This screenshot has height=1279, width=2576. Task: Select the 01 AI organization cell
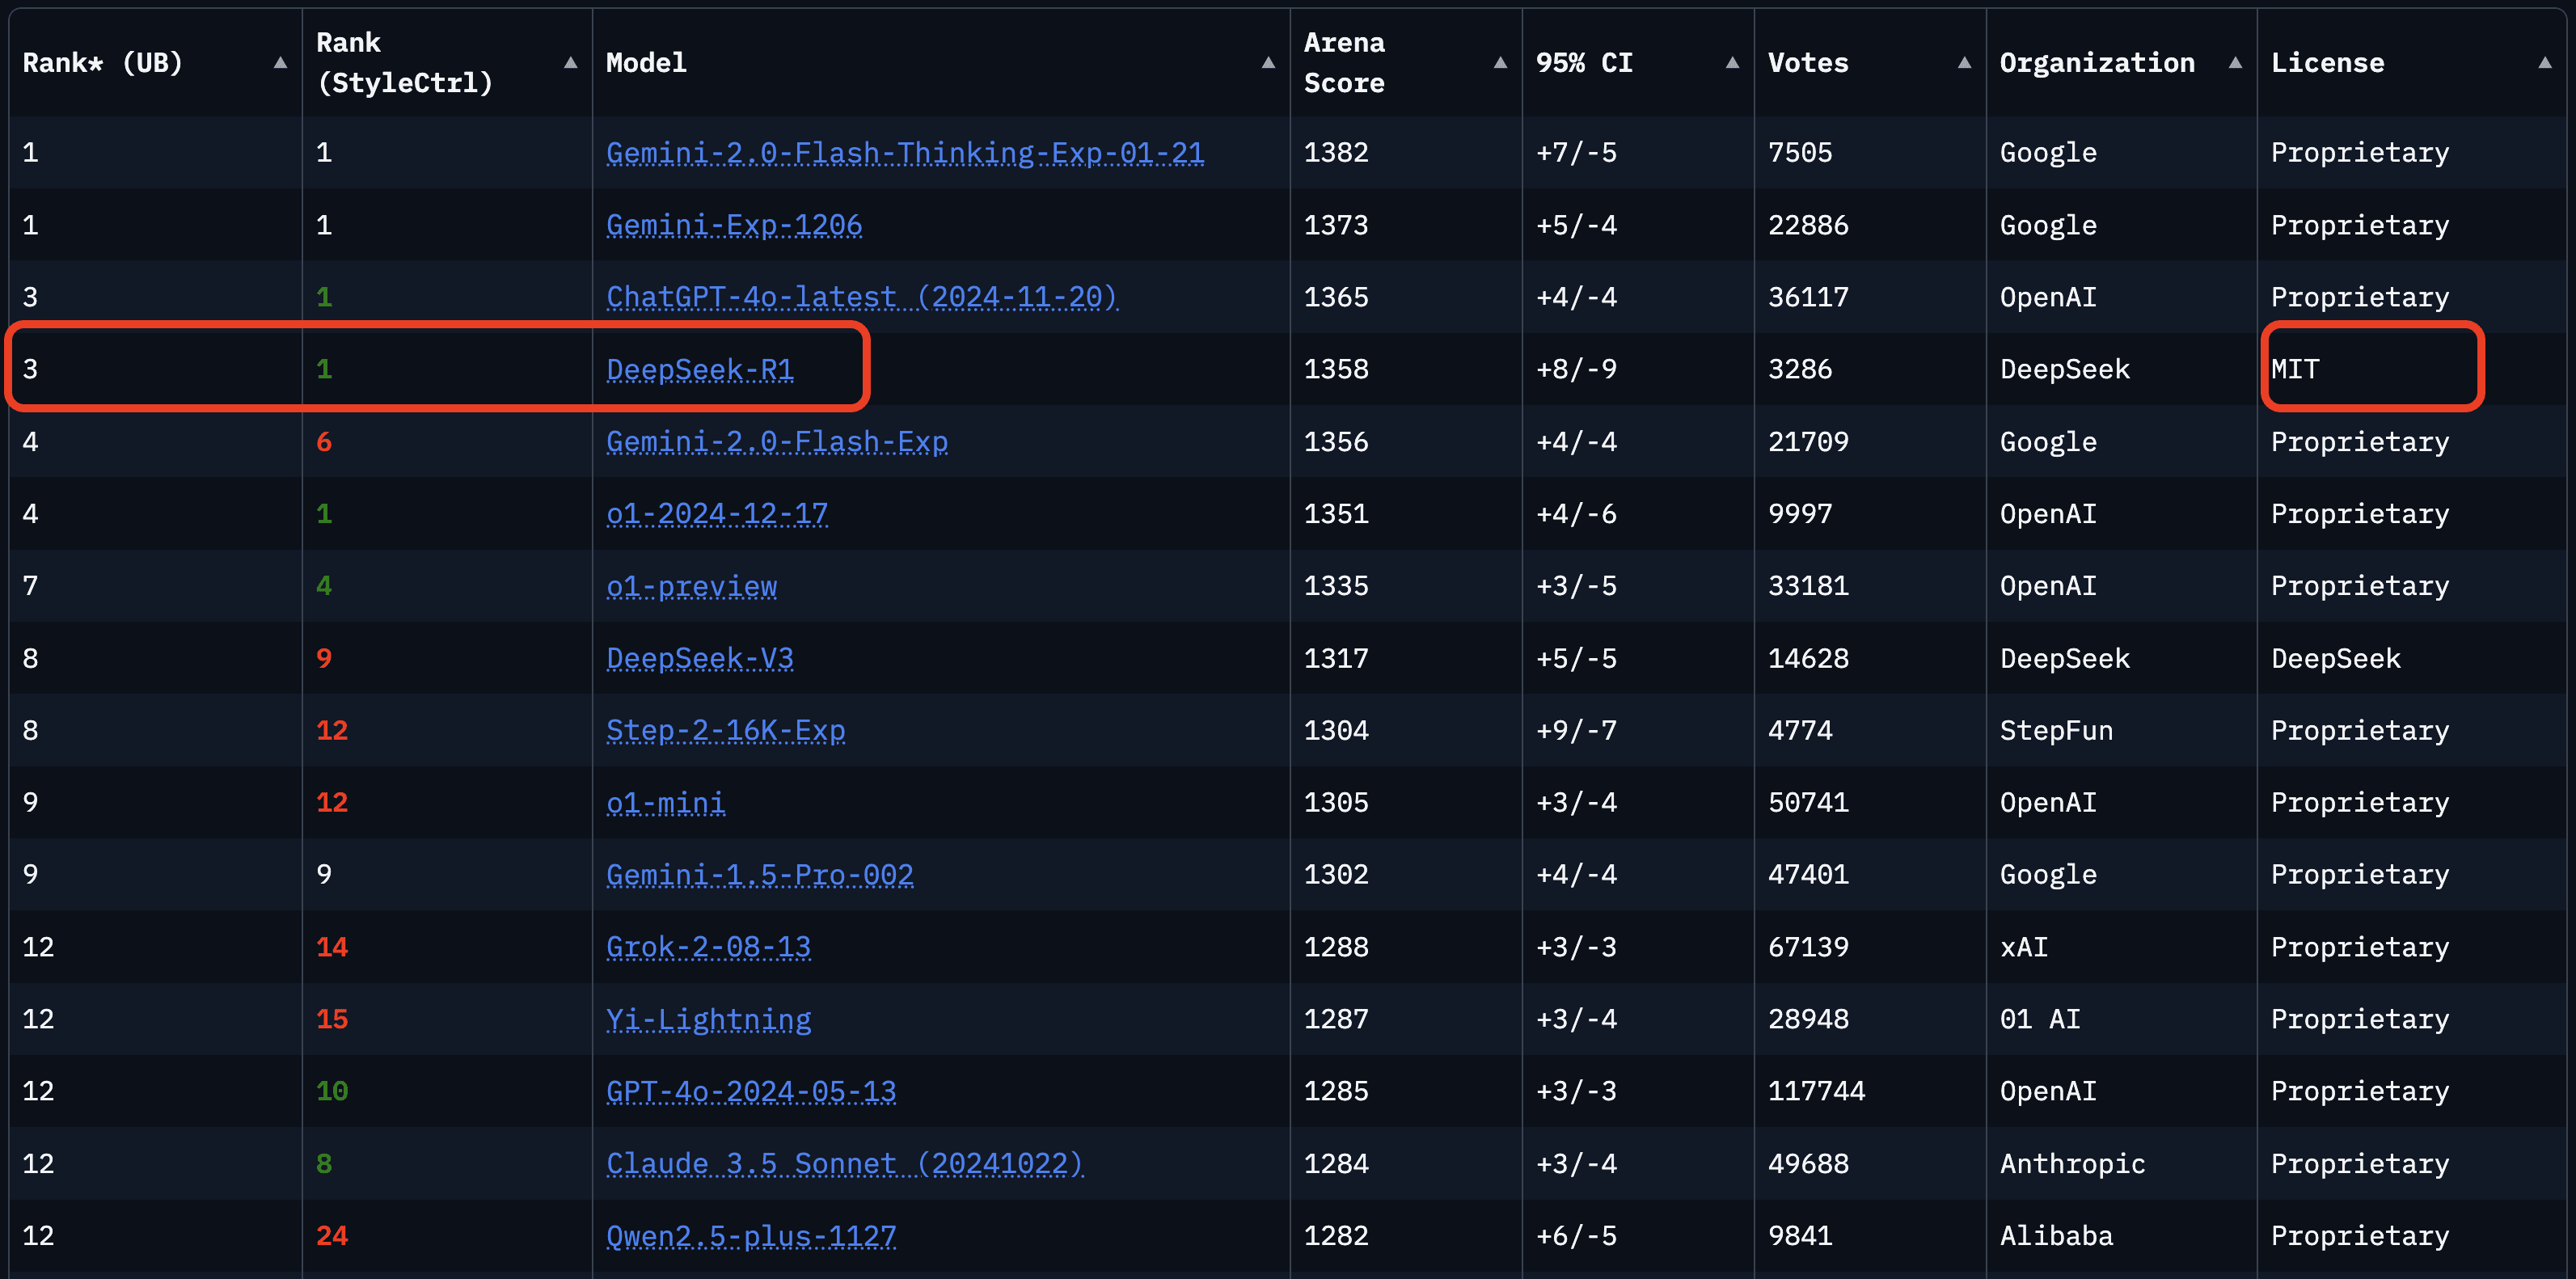(2040, 1019)
